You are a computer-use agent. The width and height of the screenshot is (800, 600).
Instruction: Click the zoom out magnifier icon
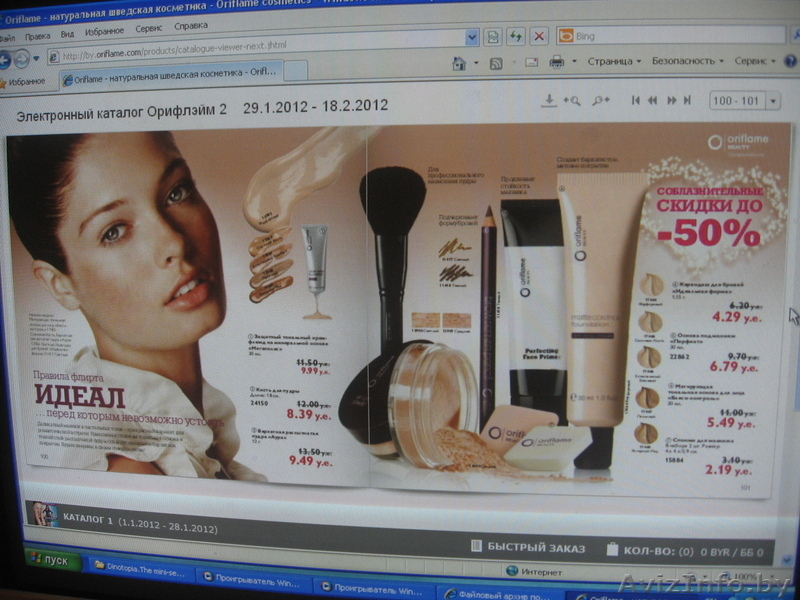coord(600,100)
